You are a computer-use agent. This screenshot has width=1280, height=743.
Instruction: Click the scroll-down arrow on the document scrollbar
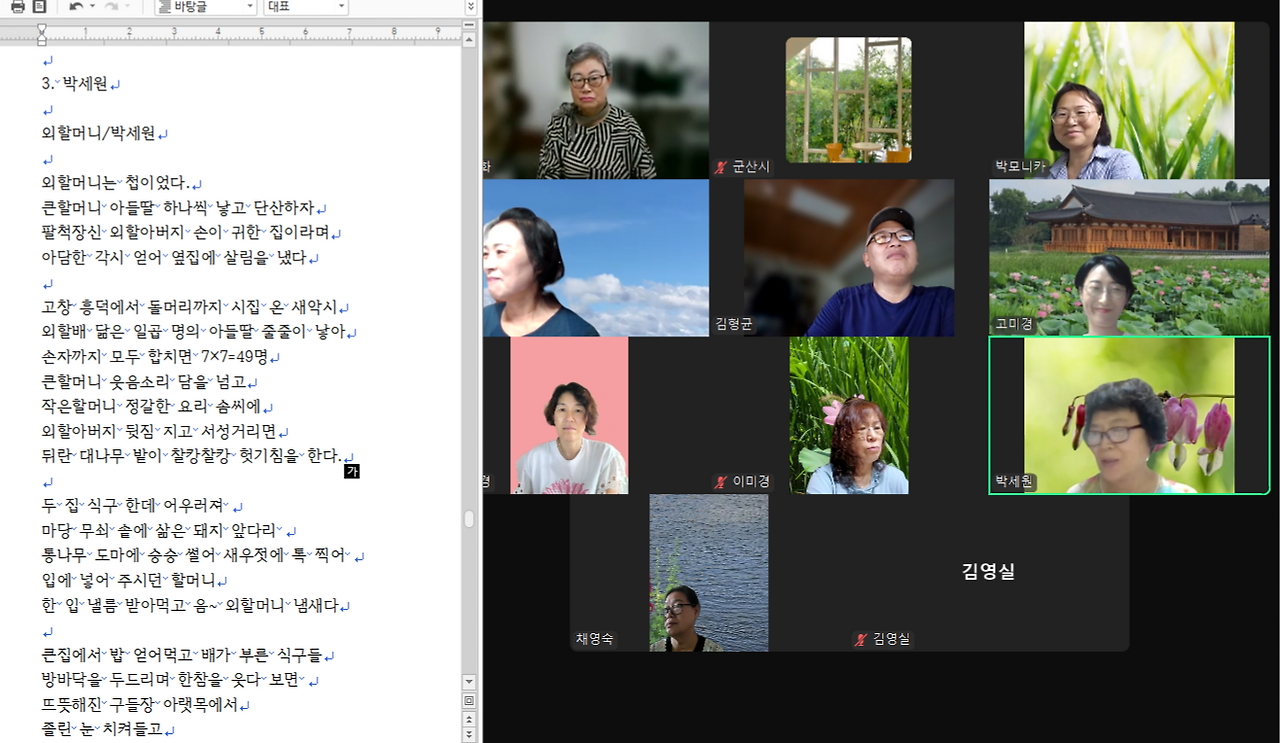tap(468, 681)
